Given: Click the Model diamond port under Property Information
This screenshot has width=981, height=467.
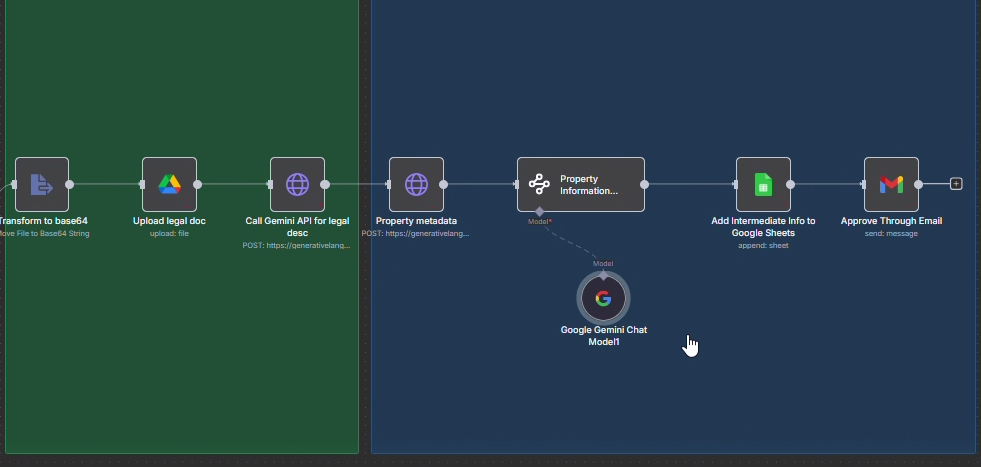Looking at the screenshot, I should (539, 212).
